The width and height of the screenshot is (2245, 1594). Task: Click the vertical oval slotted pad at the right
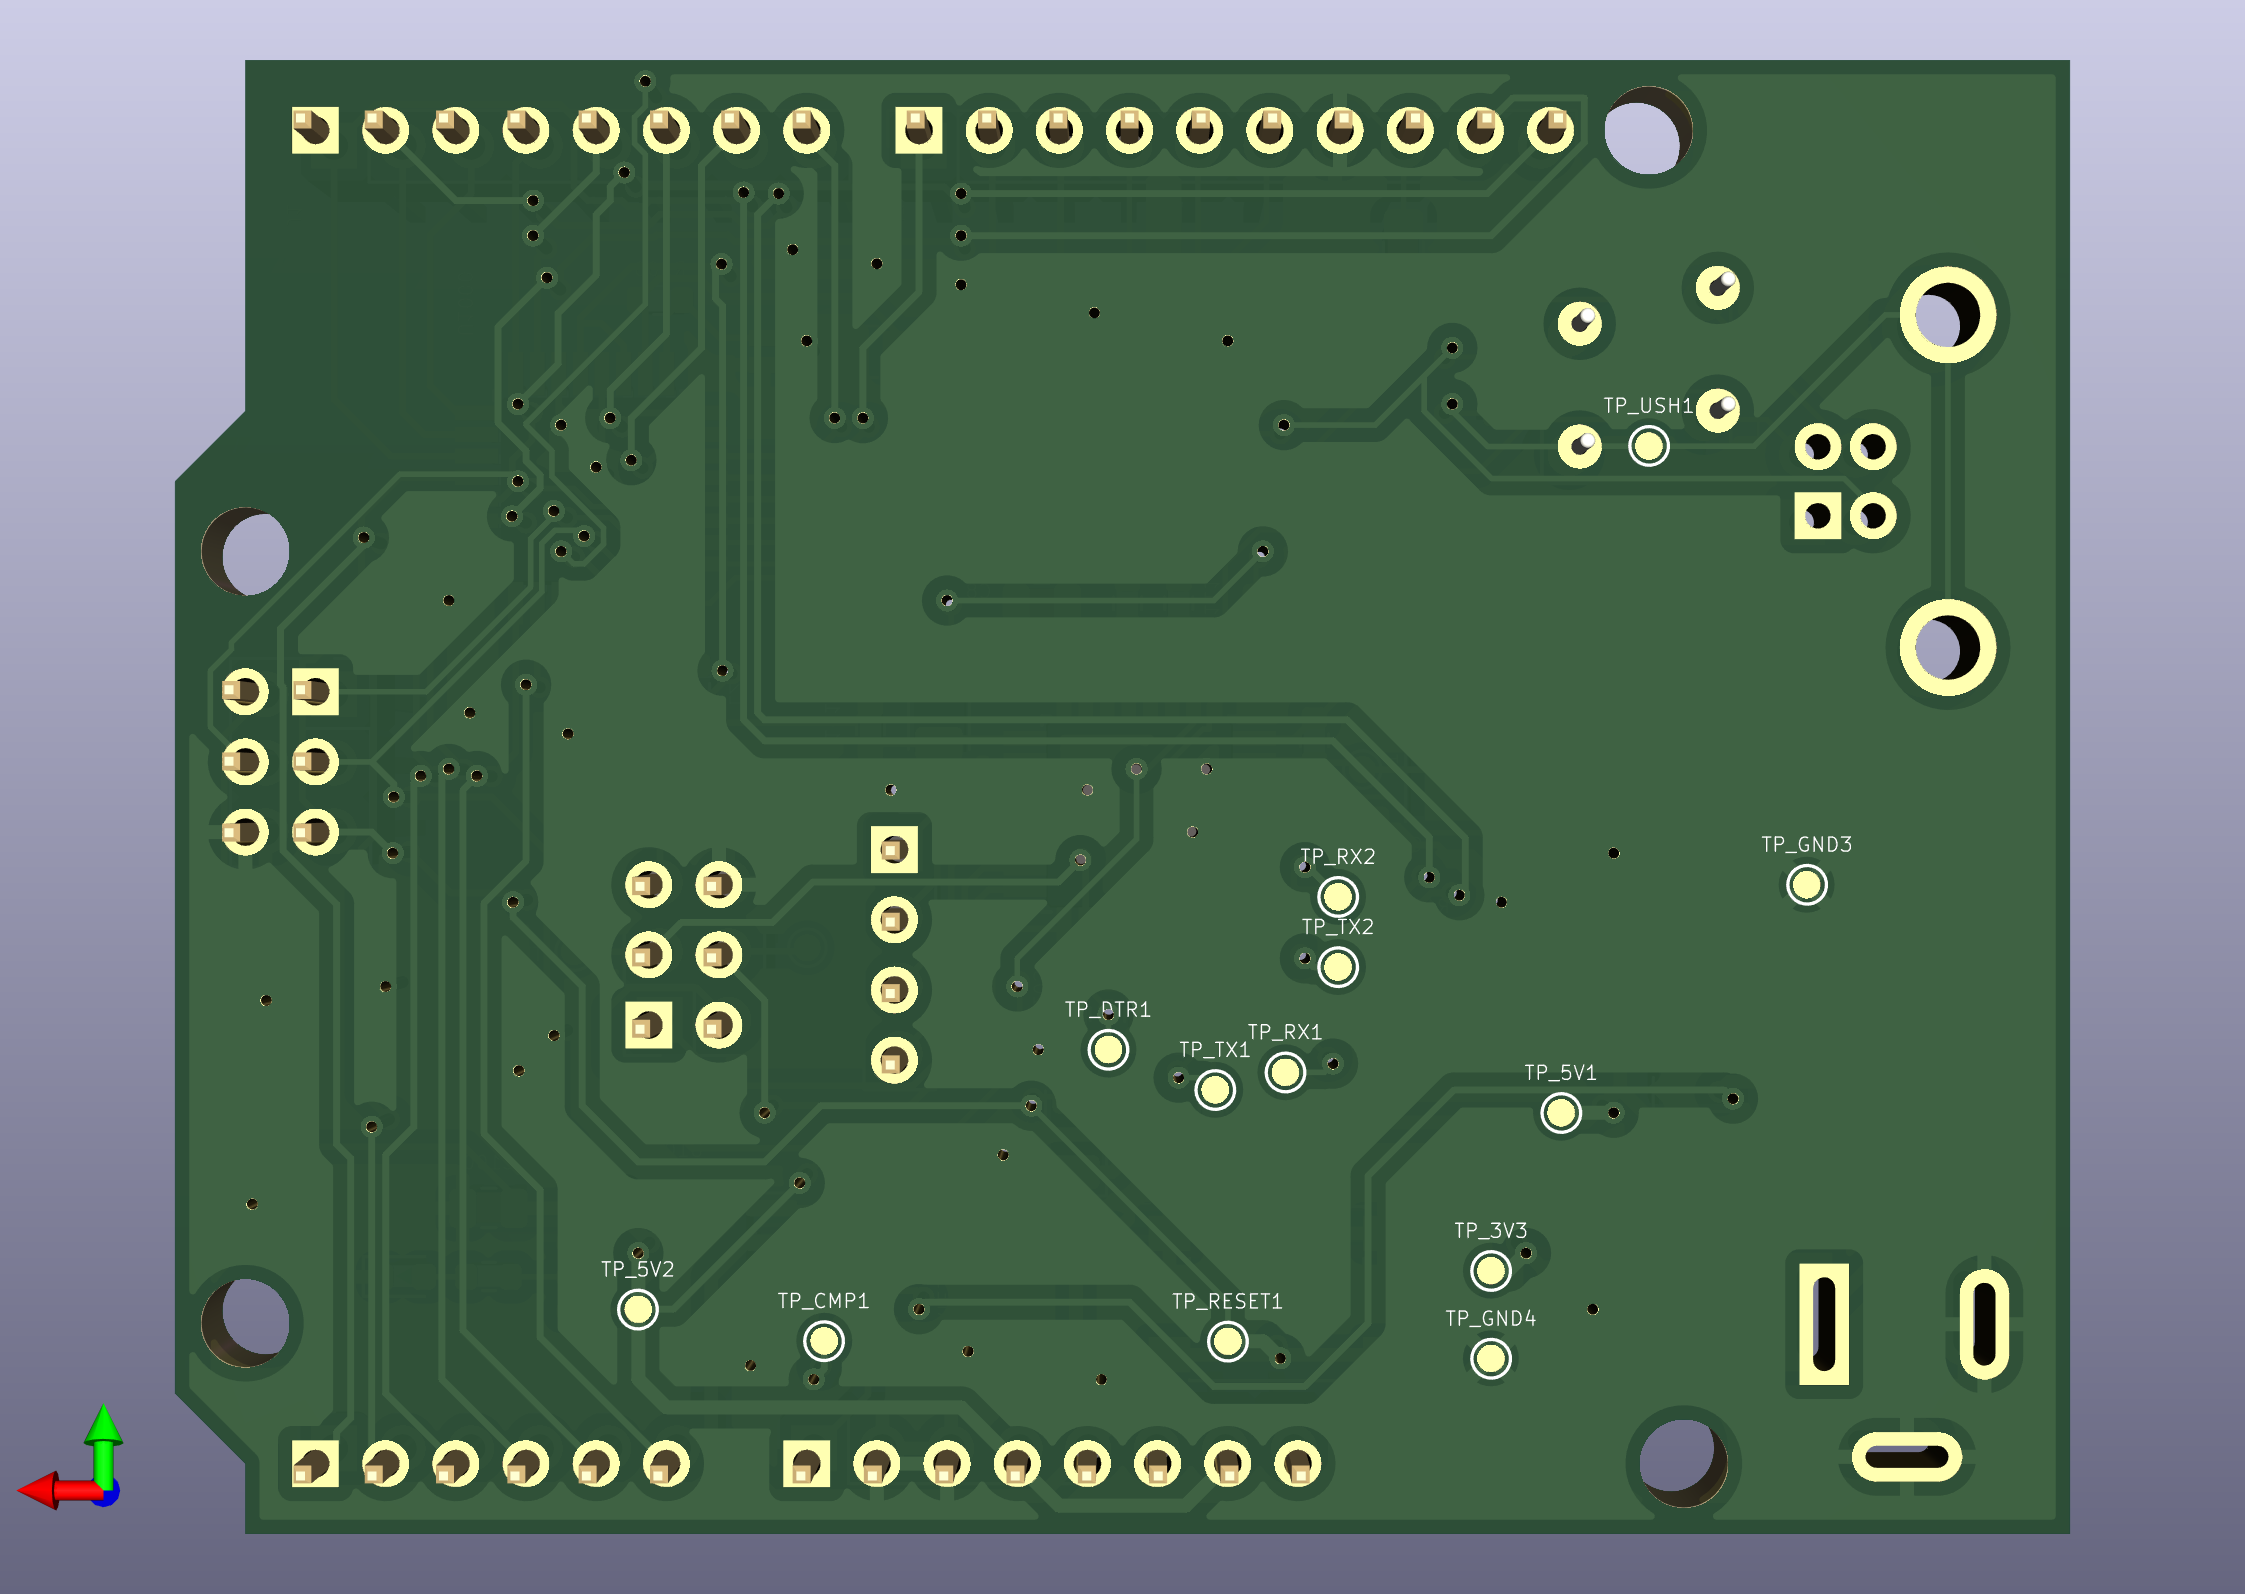[x=1984, y=1324]
